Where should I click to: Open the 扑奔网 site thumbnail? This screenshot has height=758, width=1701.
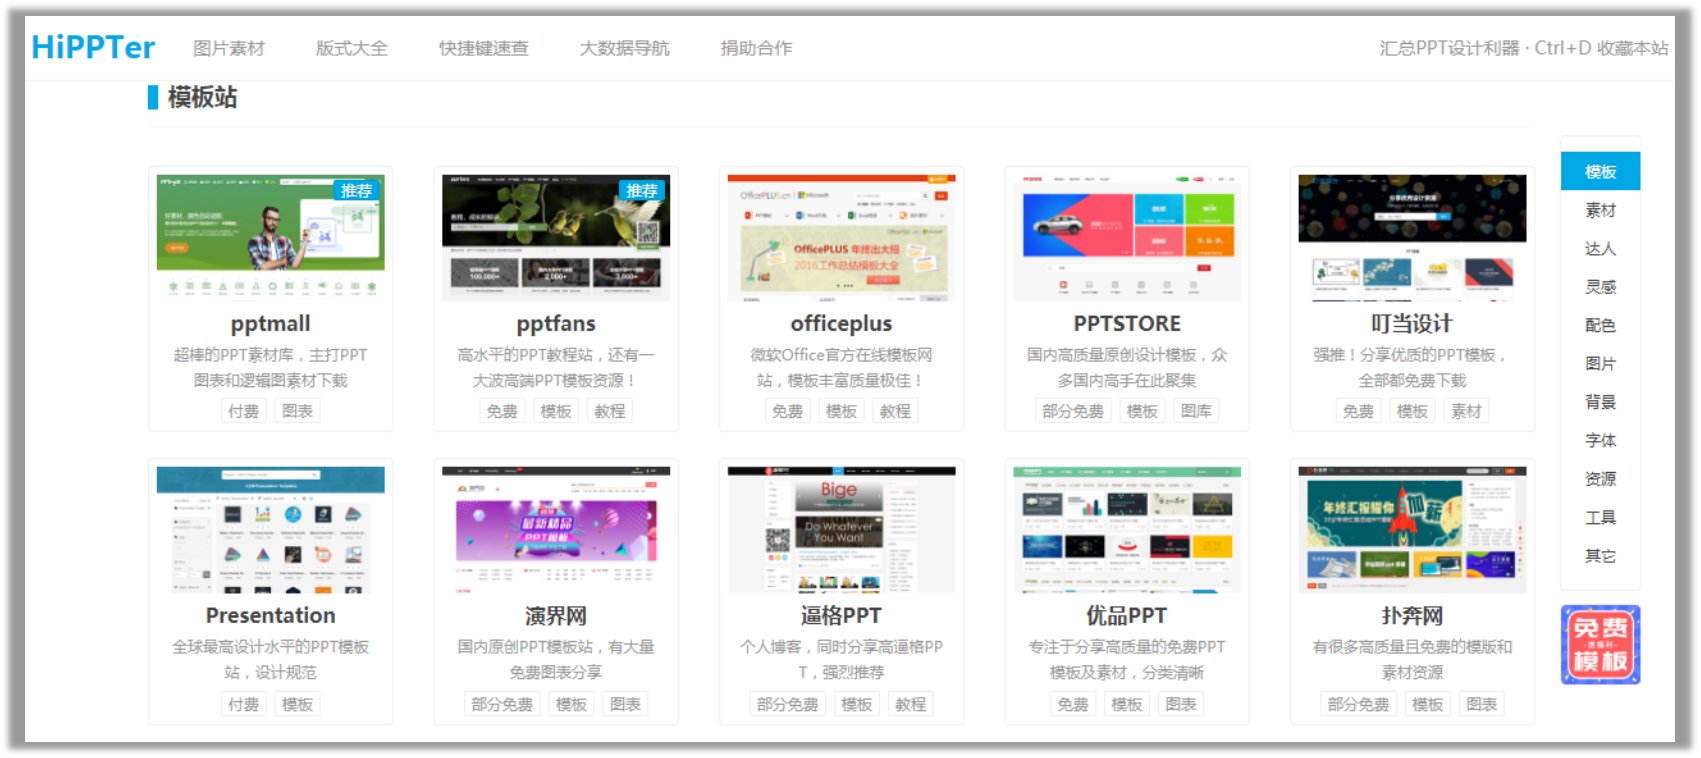click(1412, 529)
